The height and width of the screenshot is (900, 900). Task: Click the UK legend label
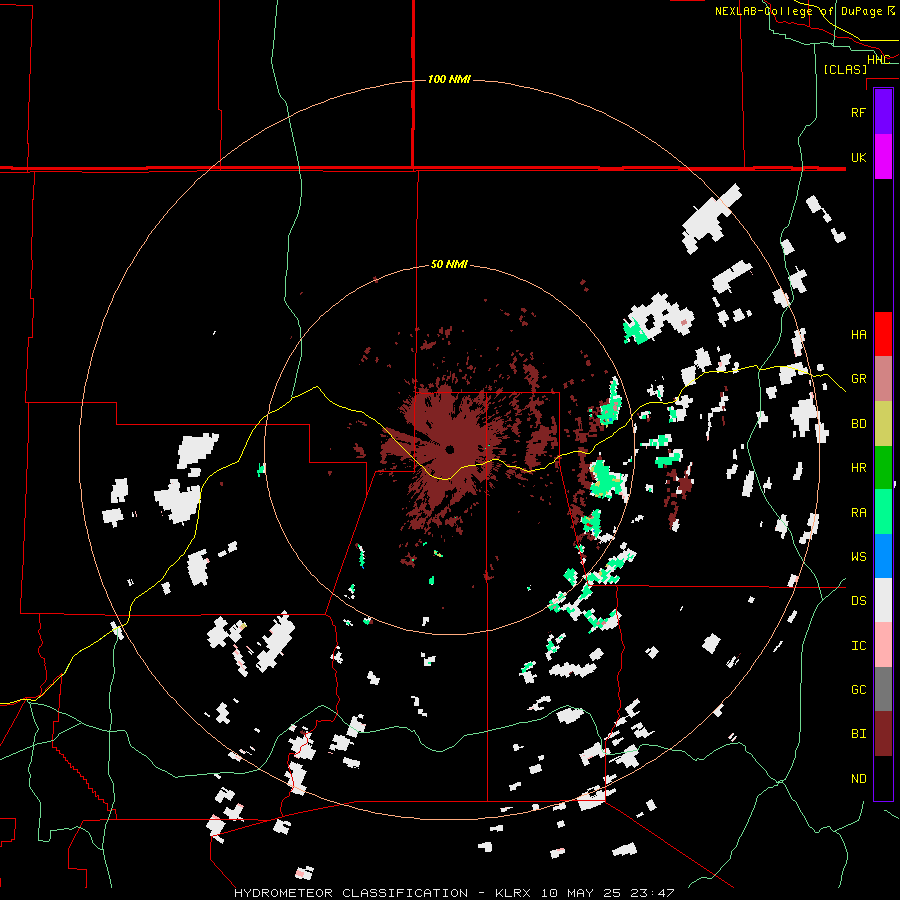(x=859, y=157)
